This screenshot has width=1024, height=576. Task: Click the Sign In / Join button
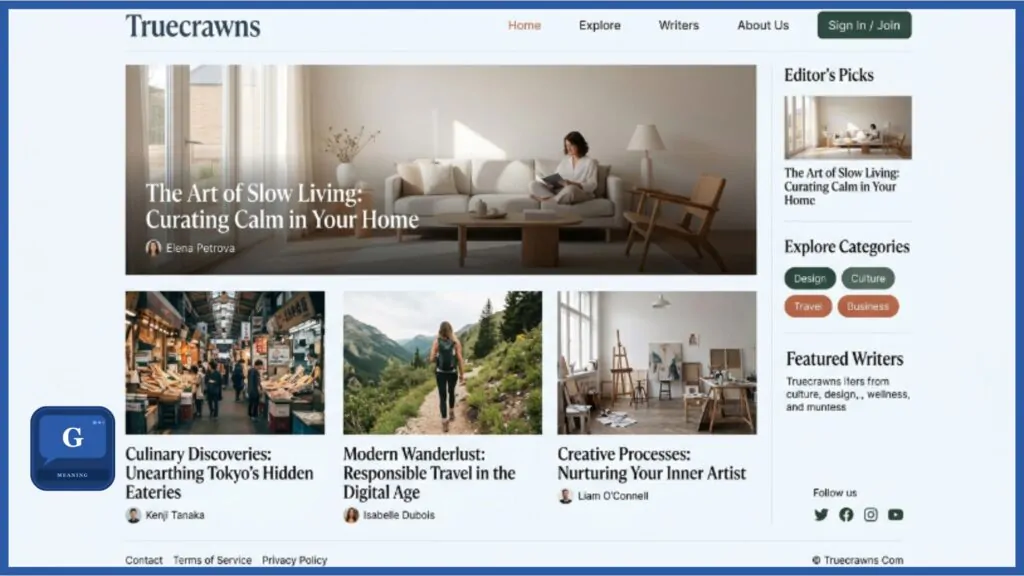pyautogui.click(x=864, y=25)
